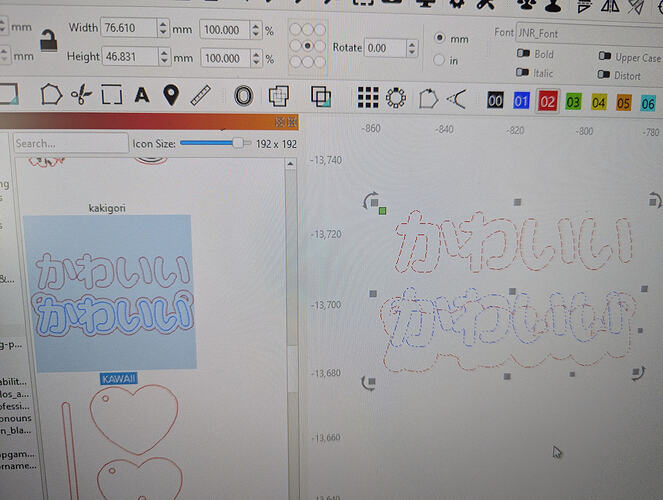Viewport: 663px width, 500px height.
Task: Click the art library Search field
Action: (71, 143)
